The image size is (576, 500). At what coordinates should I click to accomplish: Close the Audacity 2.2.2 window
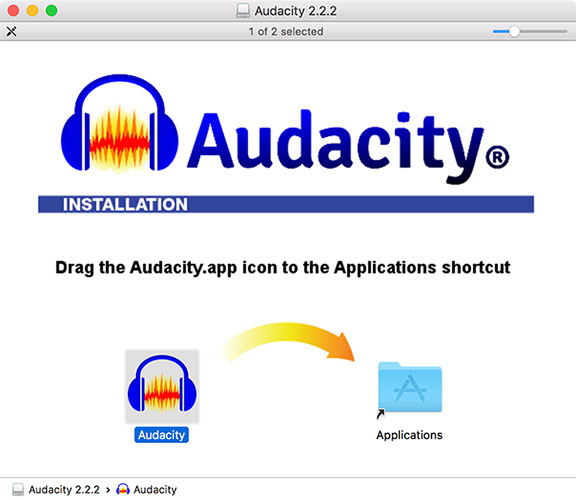pos(13,10)
